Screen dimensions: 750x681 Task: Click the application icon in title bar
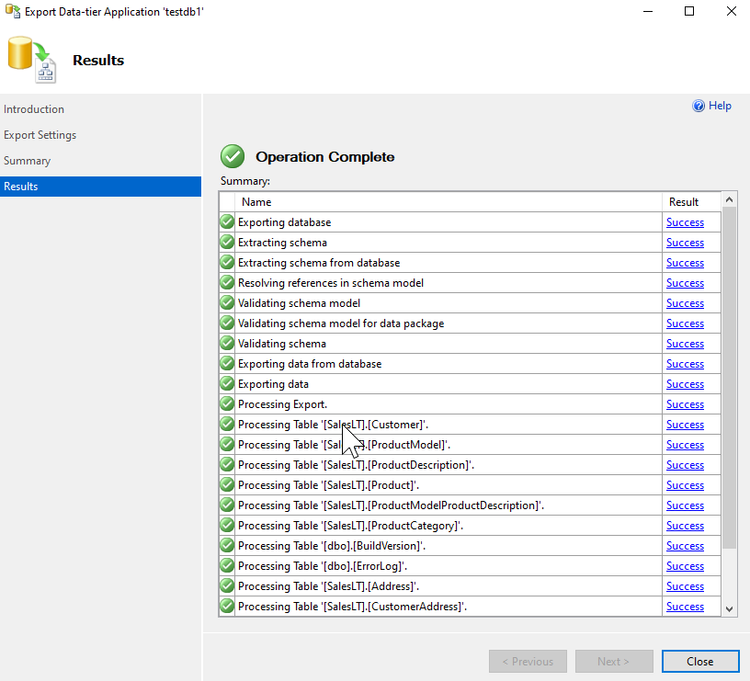12,11
